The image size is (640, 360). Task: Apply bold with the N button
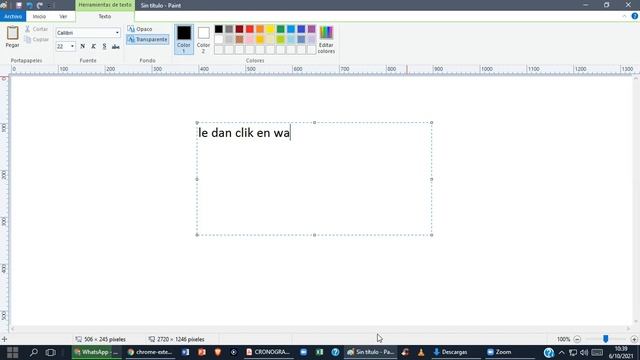[x=82, y=47]
